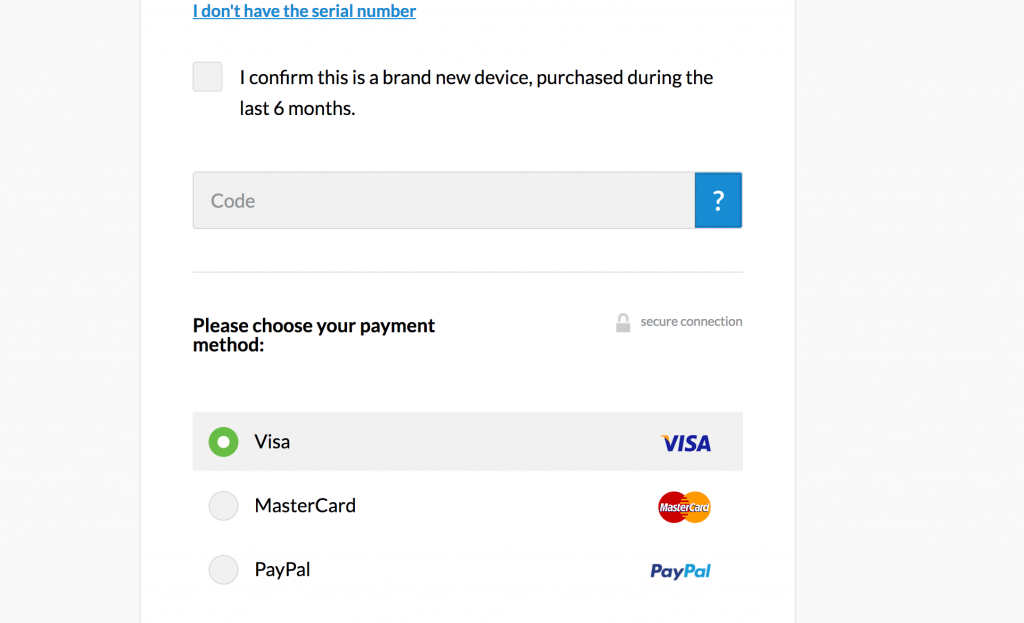Click the question mark help button
This screenshot has height=623, width=1024.
coord(718,200)
